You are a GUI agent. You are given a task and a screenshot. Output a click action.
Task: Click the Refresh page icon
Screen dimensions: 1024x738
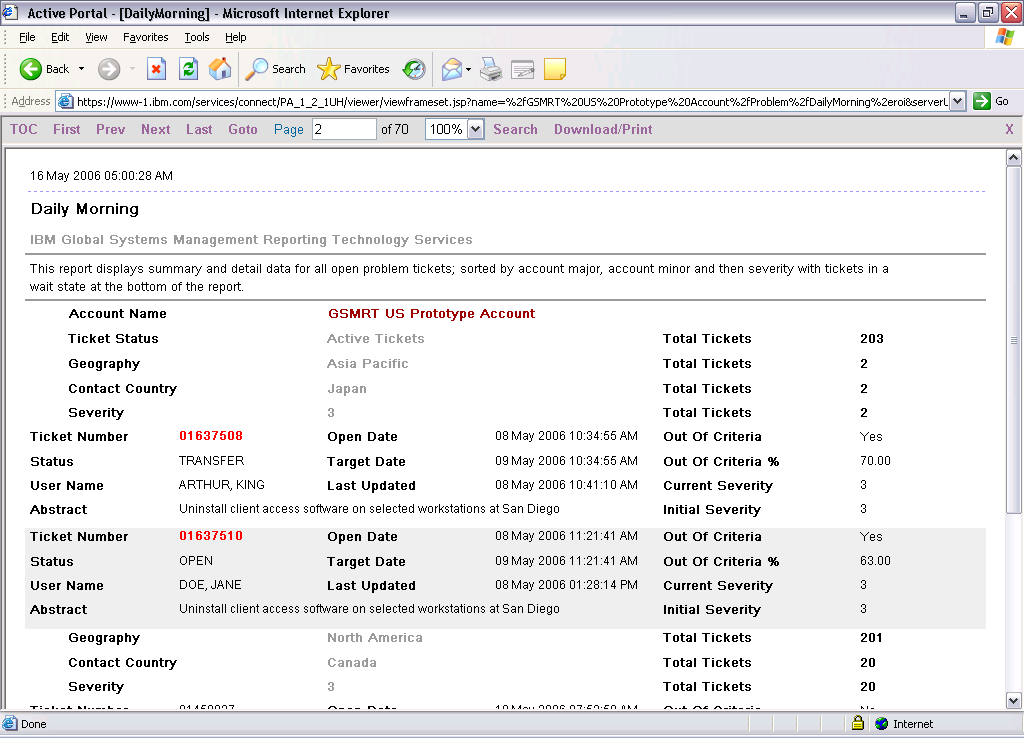(189, 69)
